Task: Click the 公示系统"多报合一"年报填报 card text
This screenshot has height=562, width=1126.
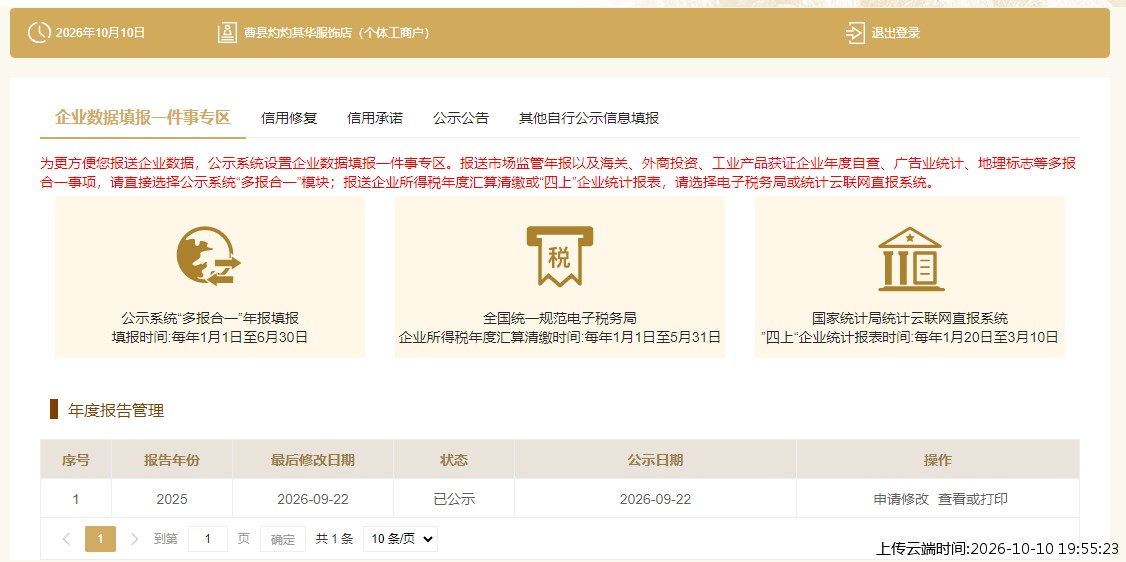Action: (x=210, y=318)
